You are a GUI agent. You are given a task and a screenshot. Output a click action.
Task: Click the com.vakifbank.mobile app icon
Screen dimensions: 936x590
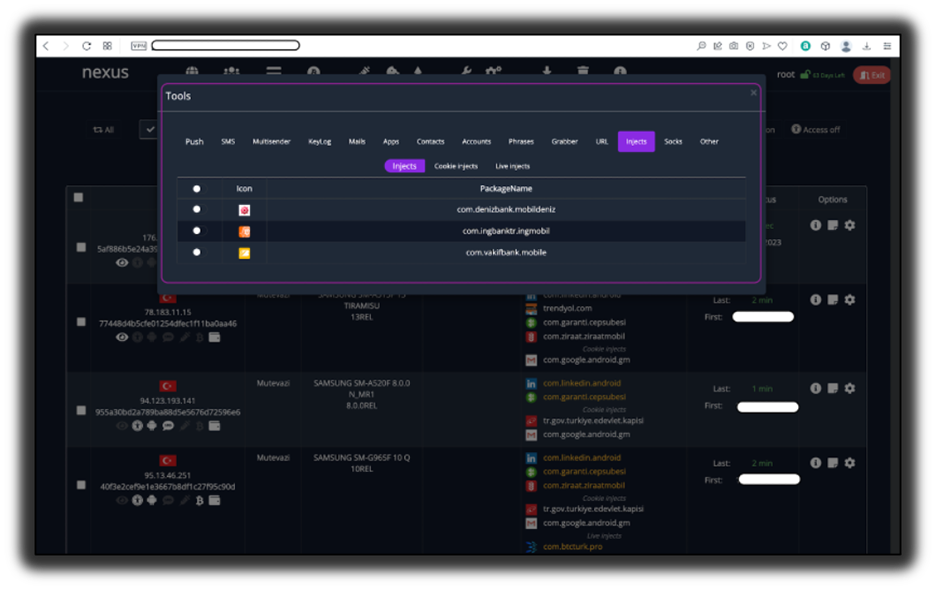coord(244,253)
